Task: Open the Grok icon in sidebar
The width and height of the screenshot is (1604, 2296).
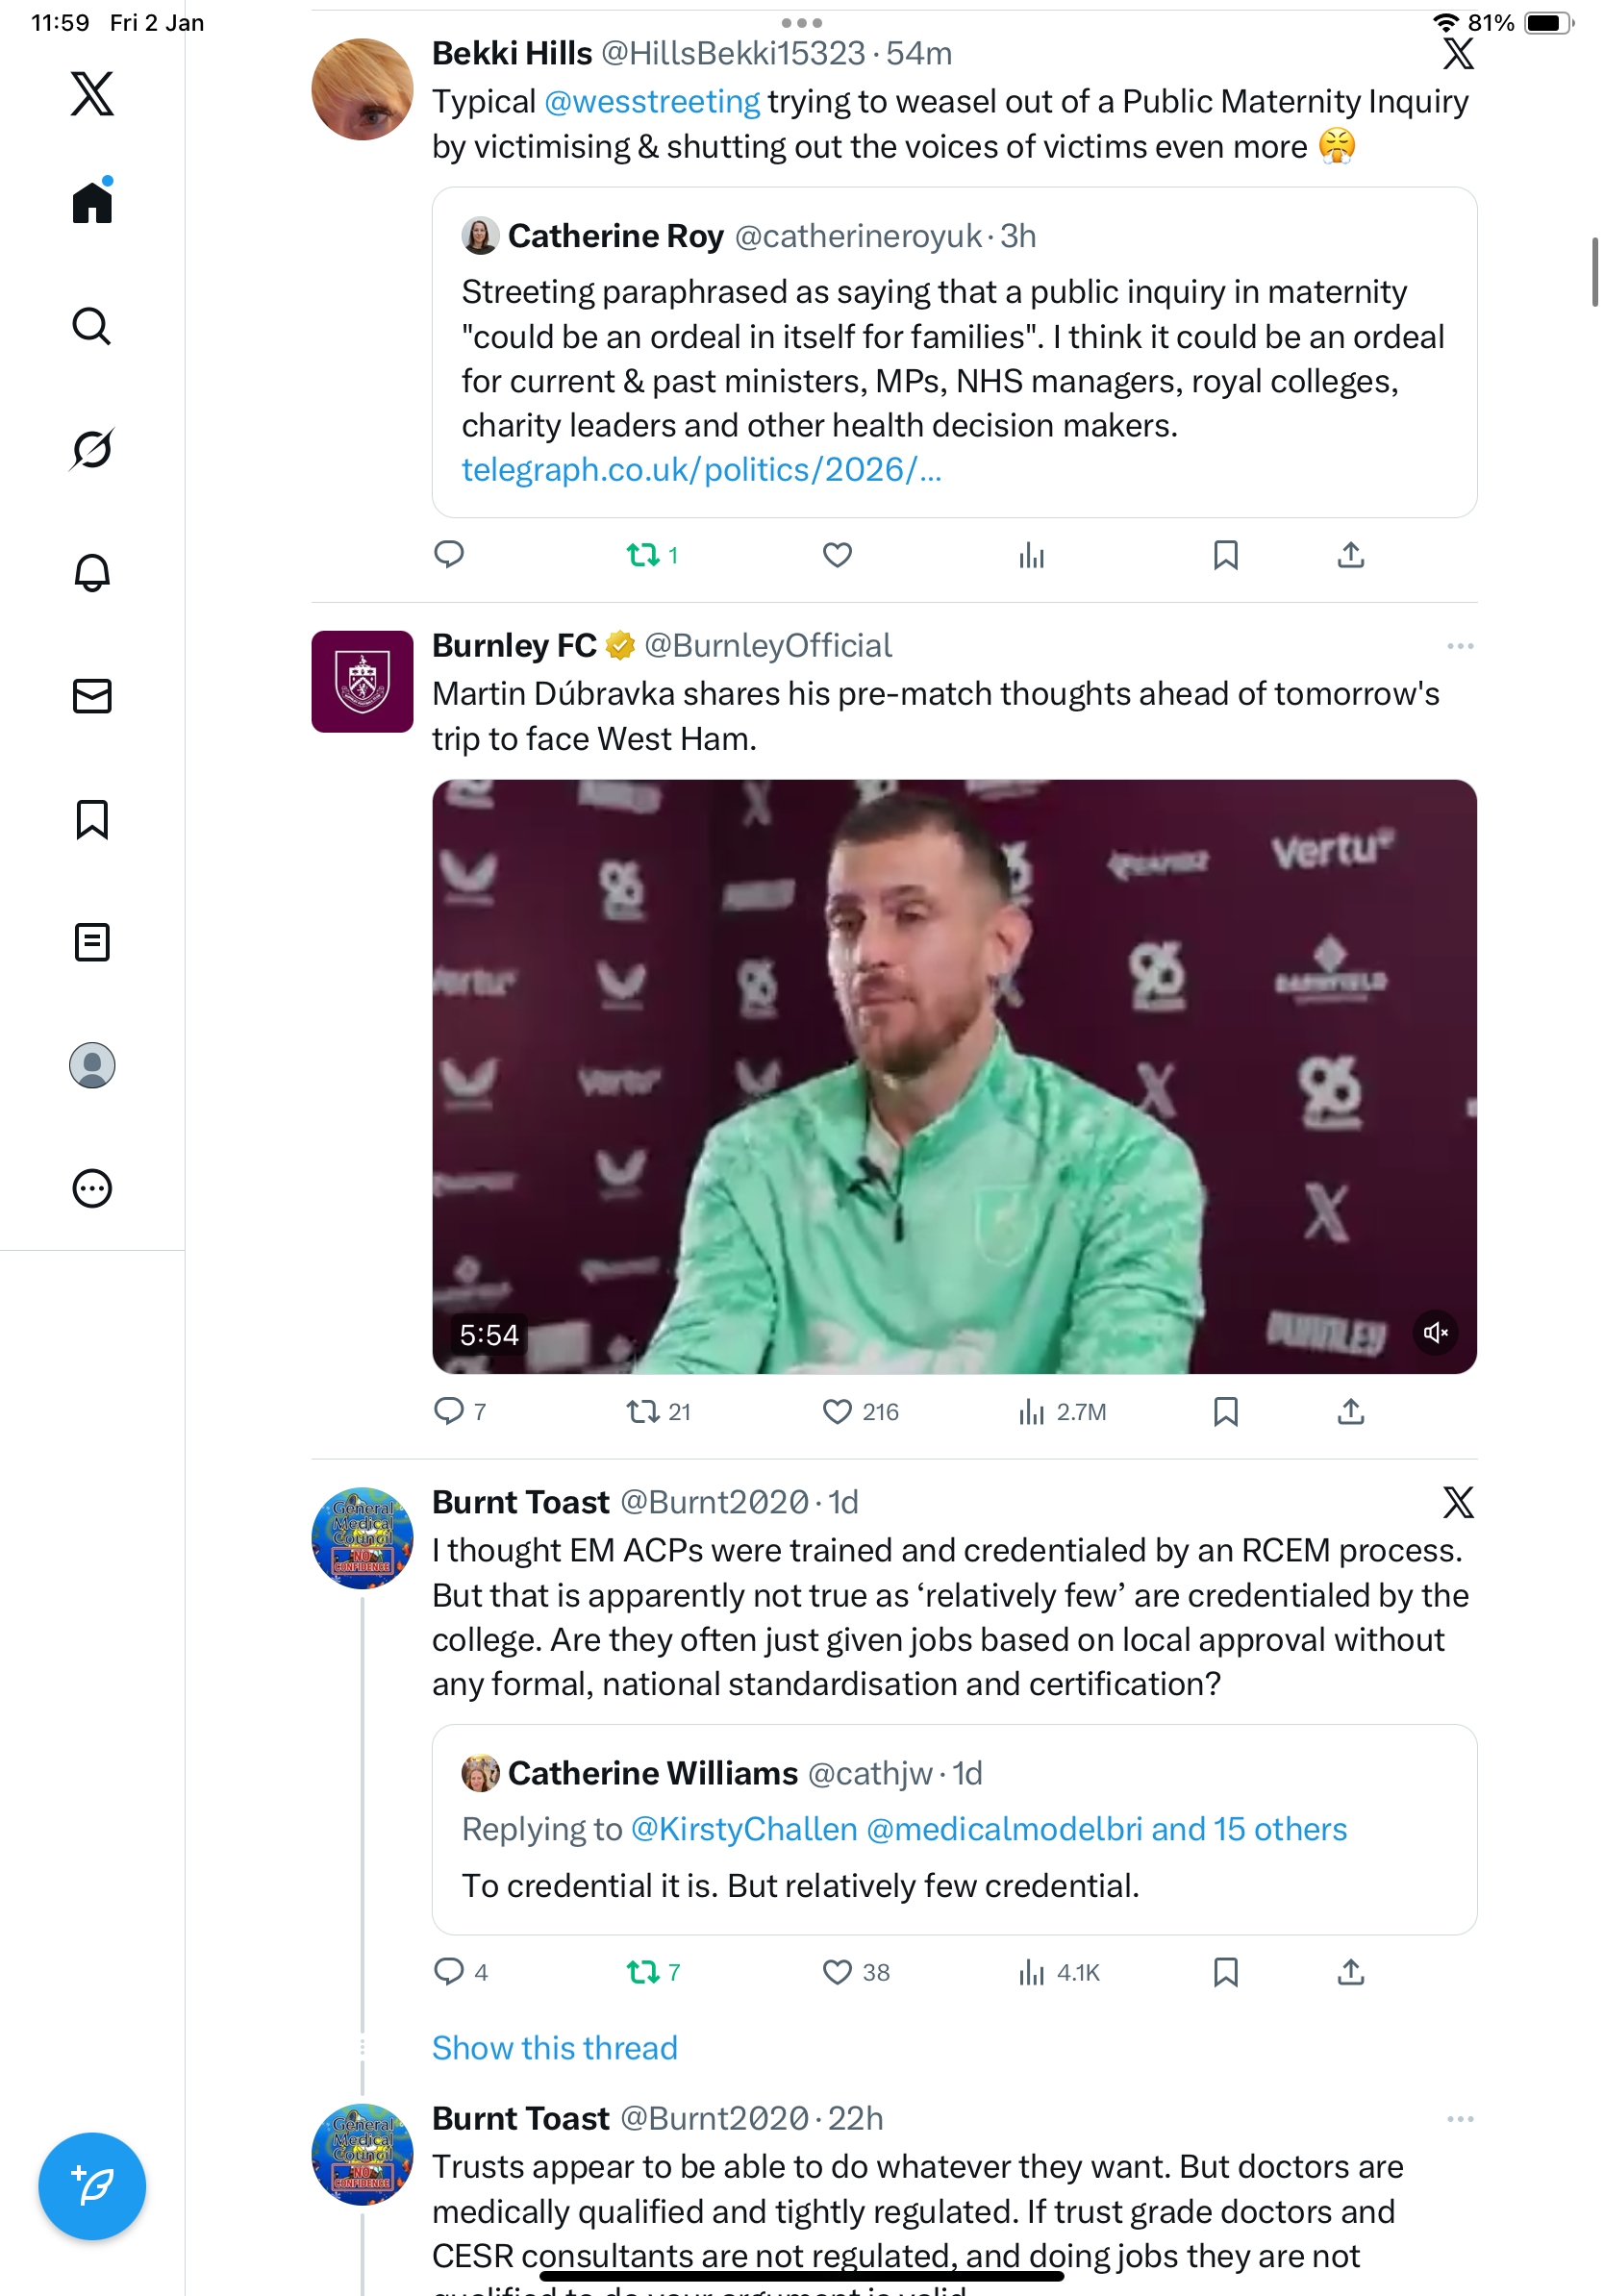Action: (92, 449)
